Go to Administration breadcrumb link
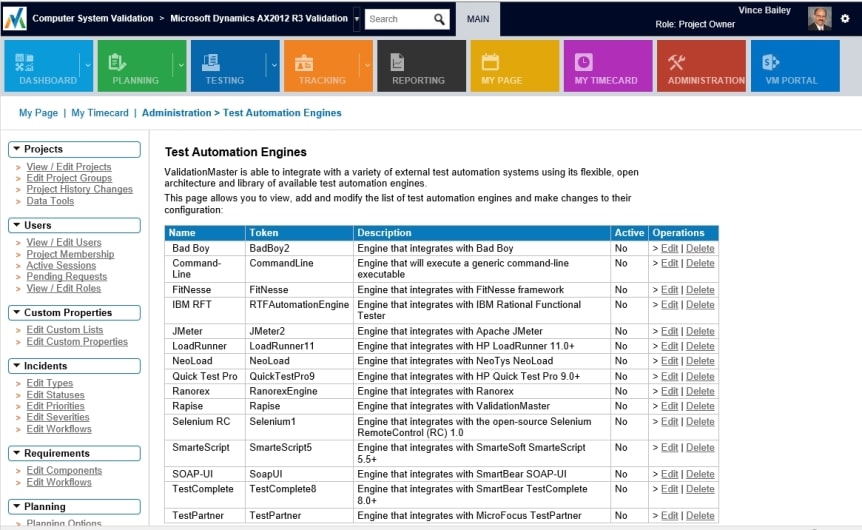This screenshot has width=862, height=530. pyautogui.click(x=176, y=113)
